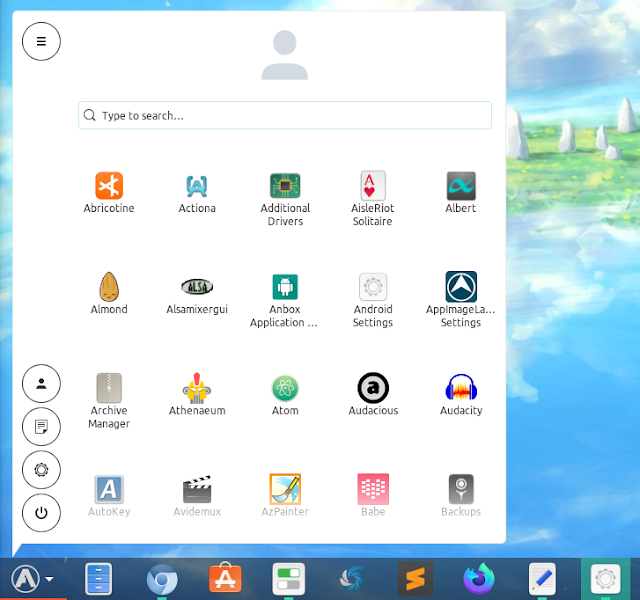Open the user account round button
The height and width of the screenshot is (600, 640).
[x=41, y=384]
